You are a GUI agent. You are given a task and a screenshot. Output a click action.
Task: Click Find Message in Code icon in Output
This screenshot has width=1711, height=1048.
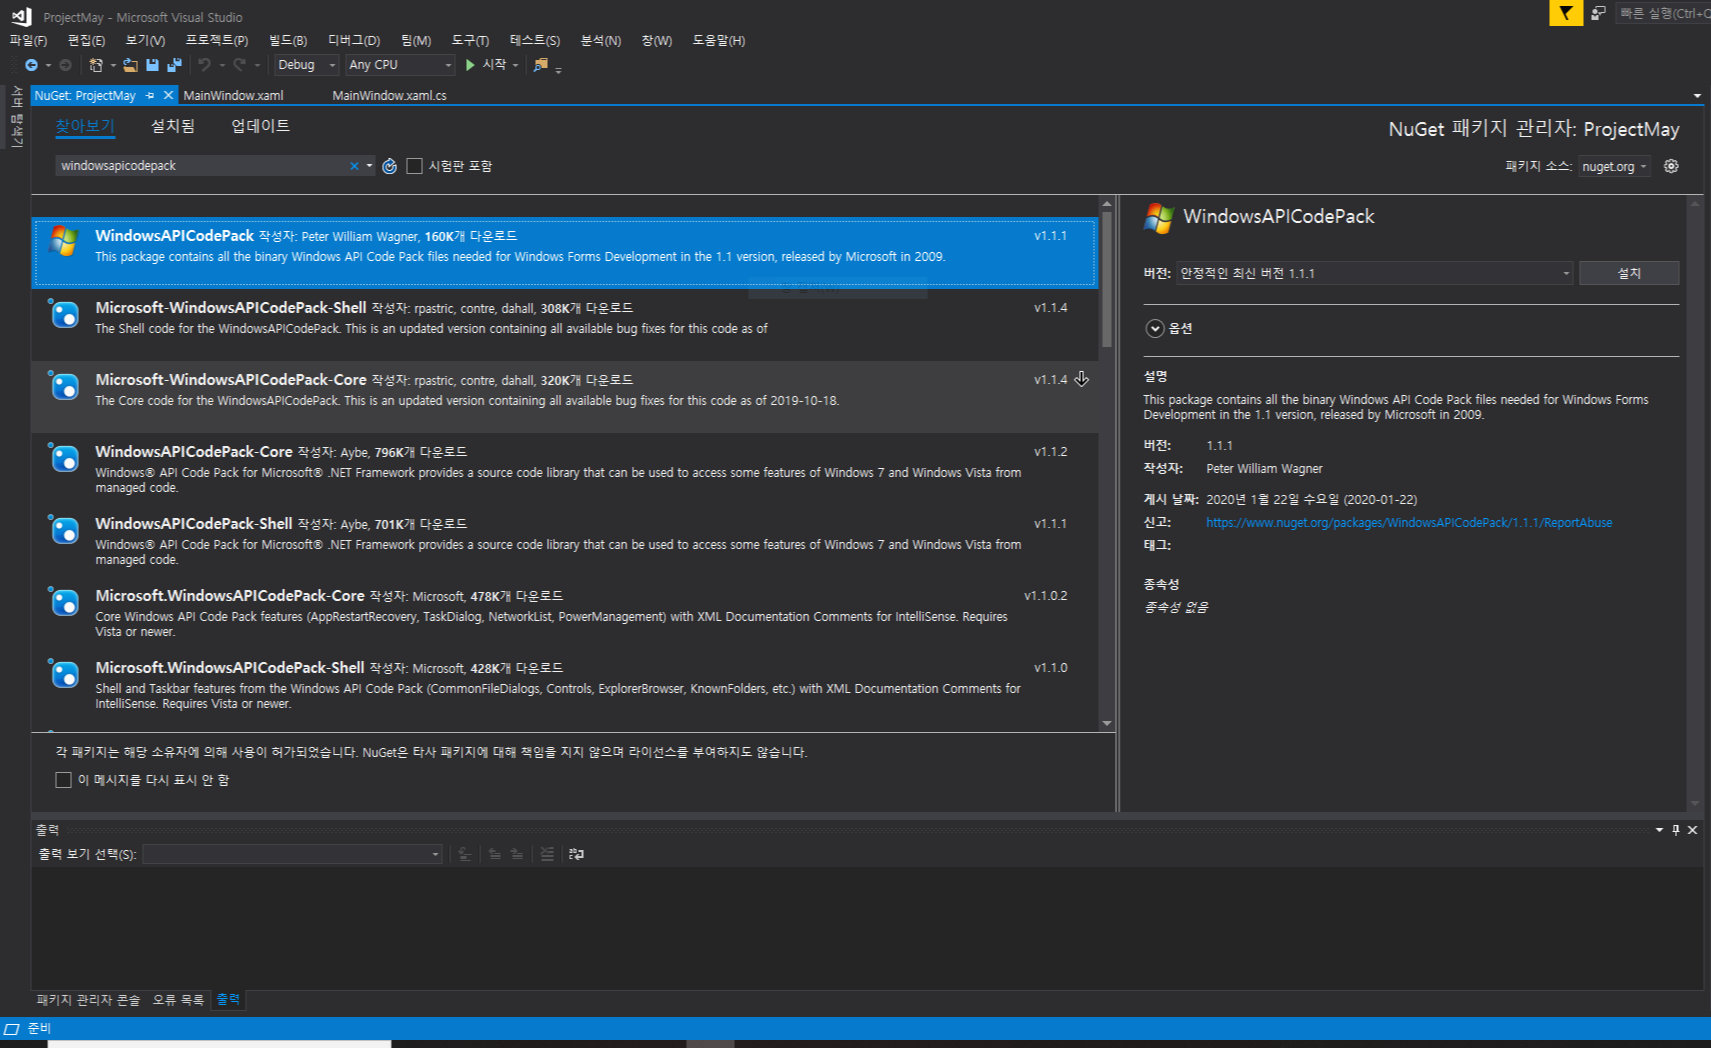pos(465,854)
